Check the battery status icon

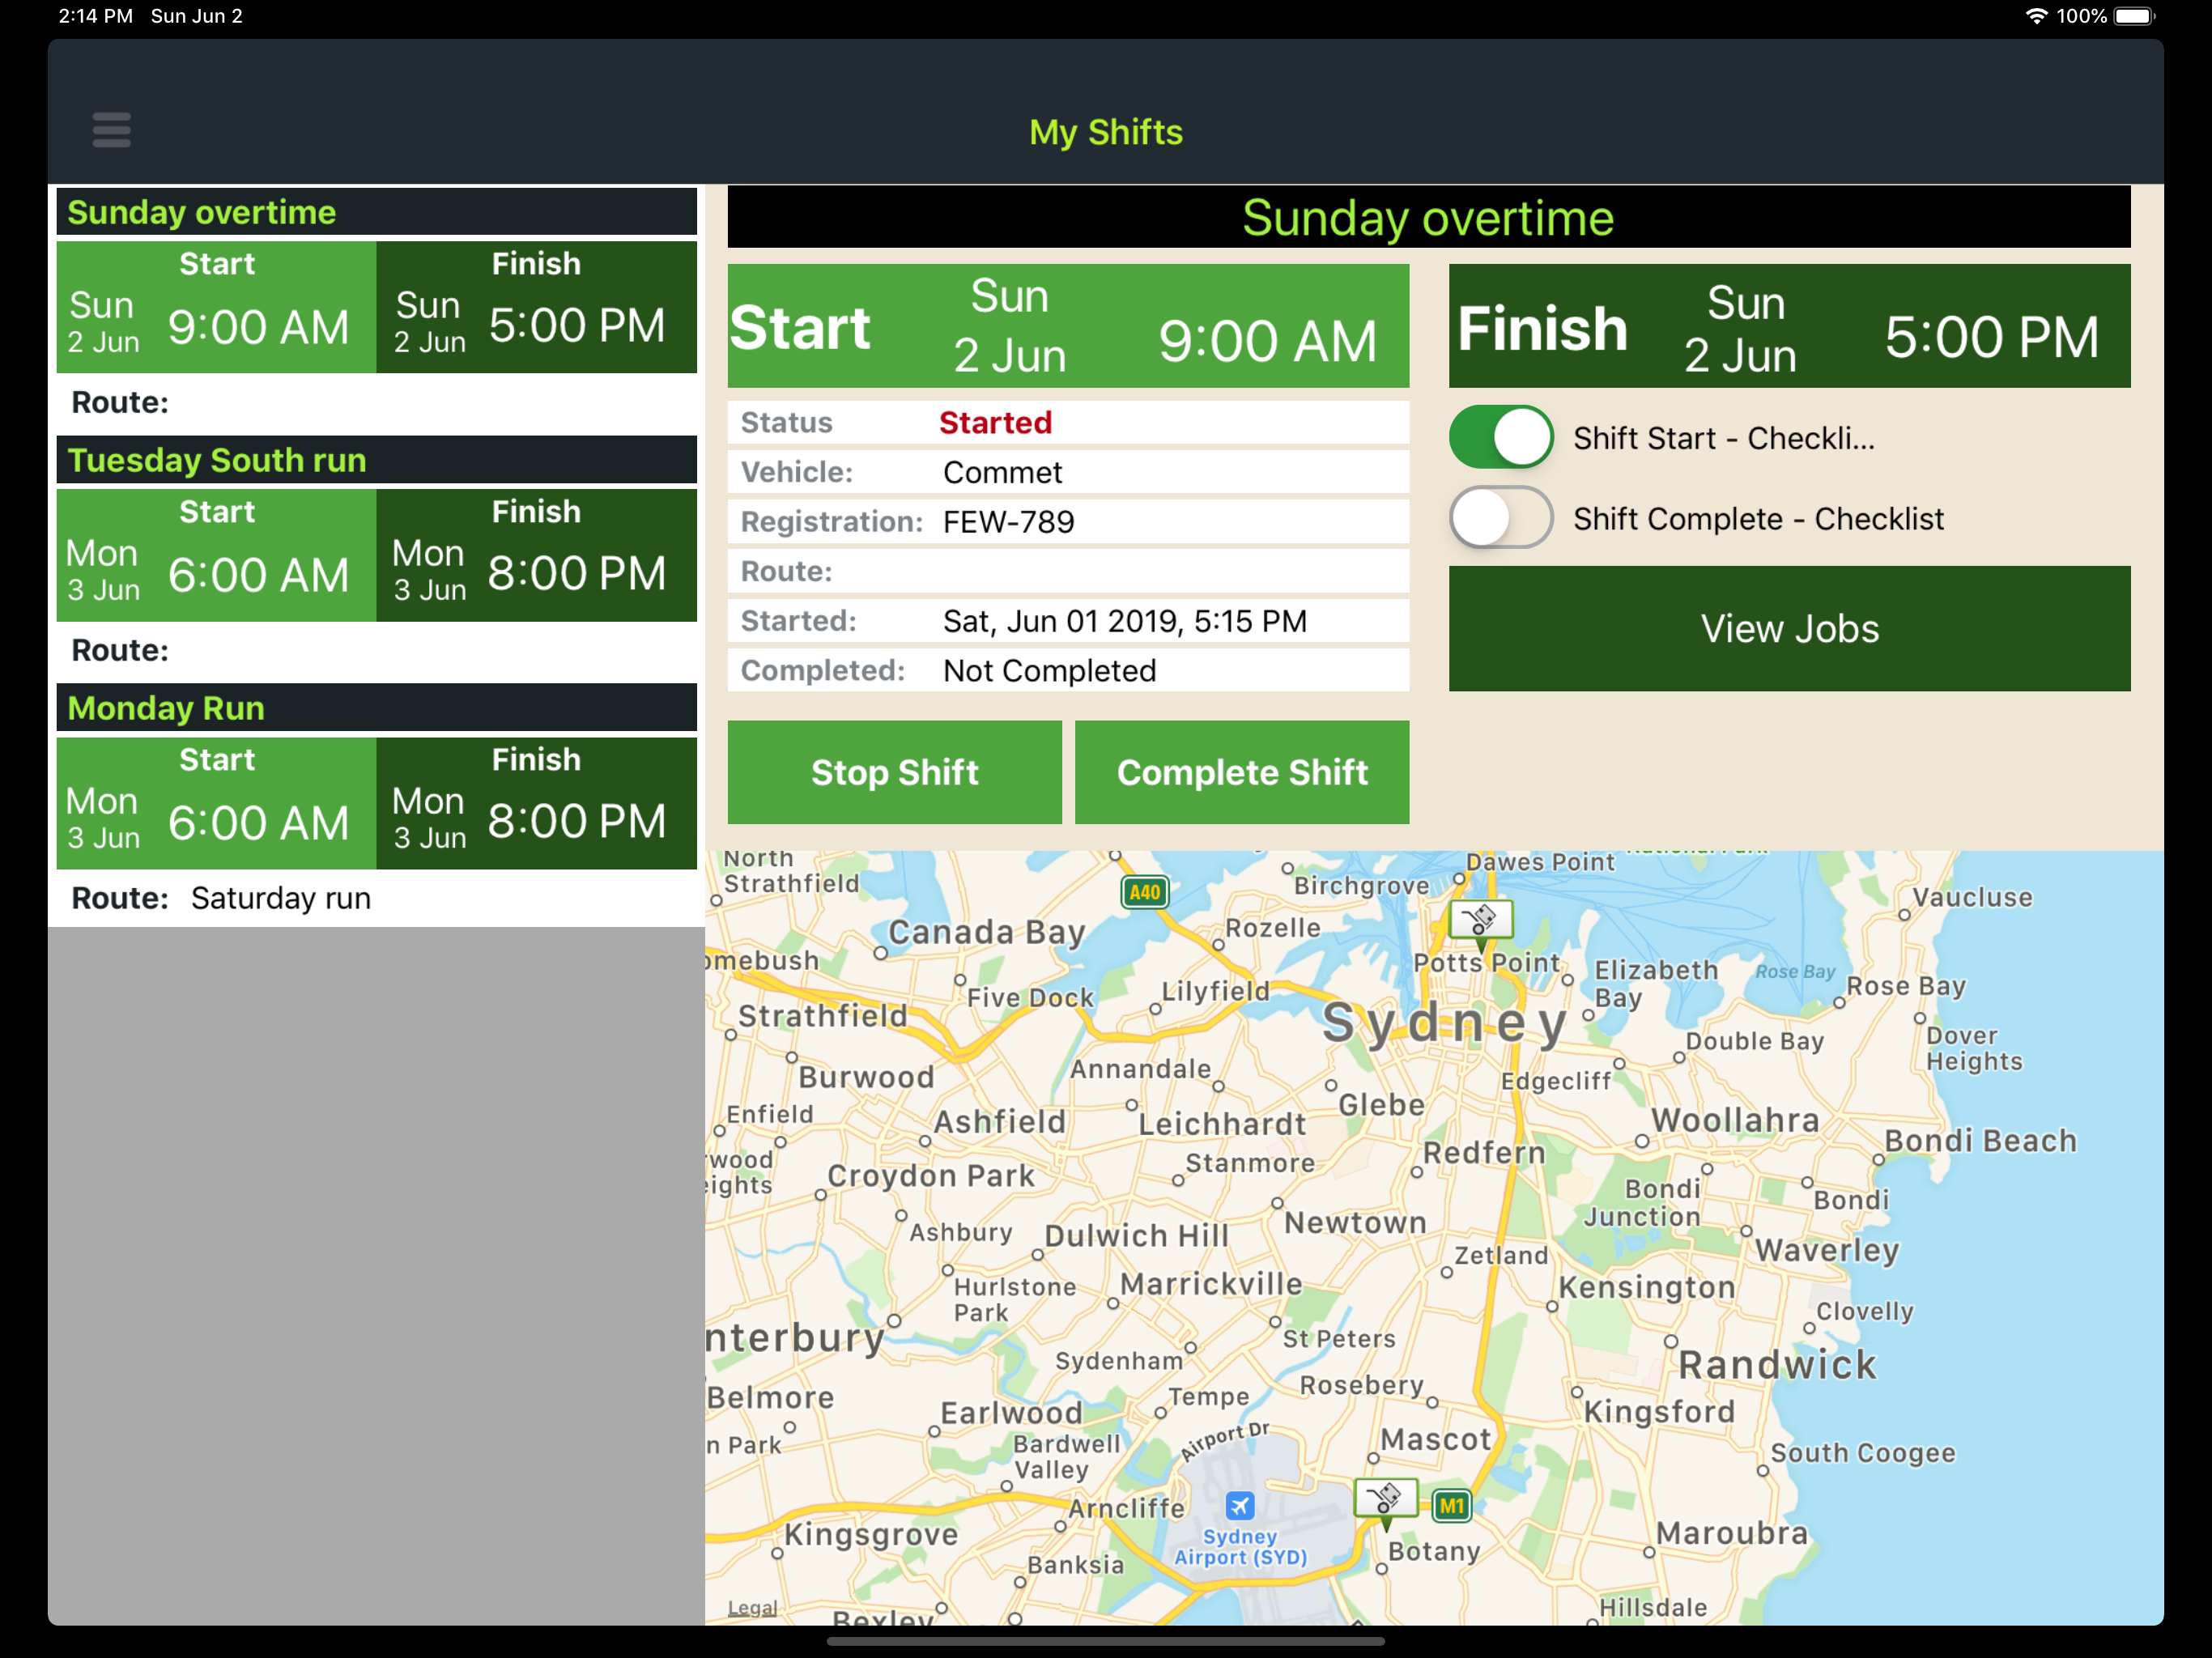2135,16
